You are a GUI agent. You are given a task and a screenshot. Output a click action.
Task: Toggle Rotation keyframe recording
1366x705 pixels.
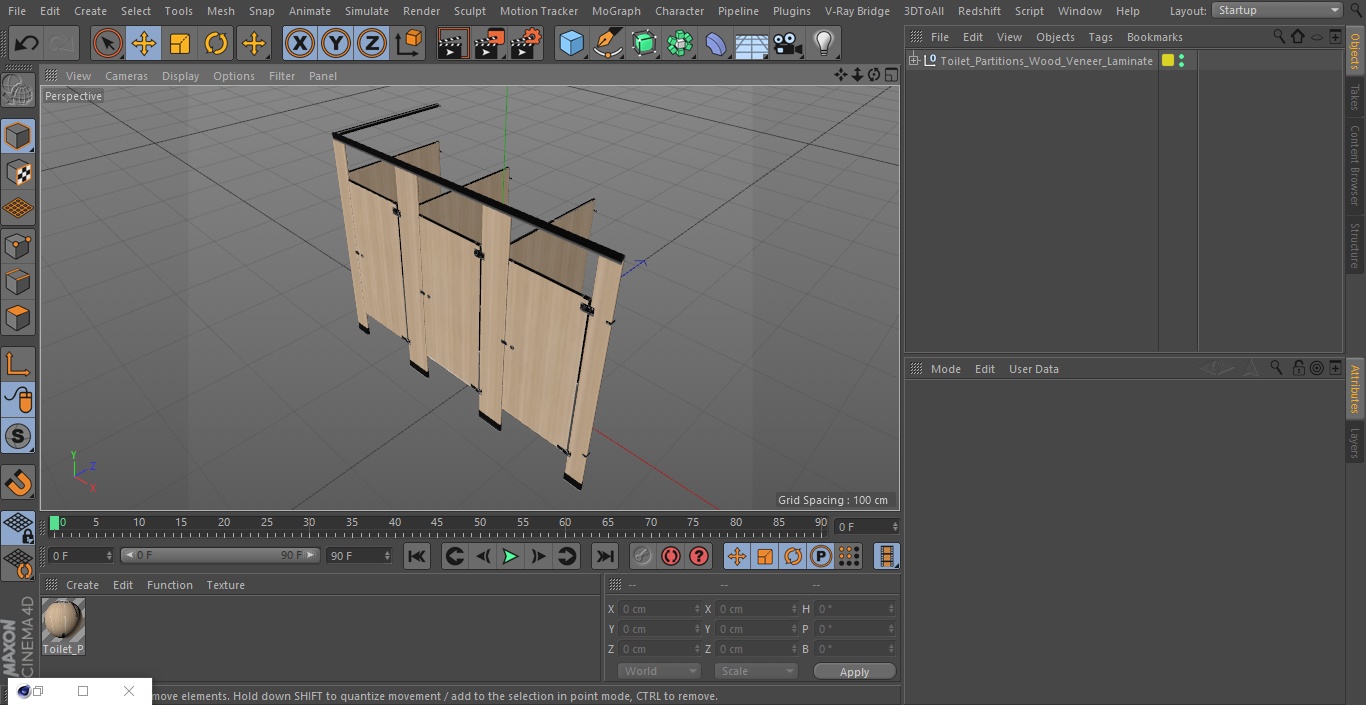pyautogui.click(x=793, y=556)
